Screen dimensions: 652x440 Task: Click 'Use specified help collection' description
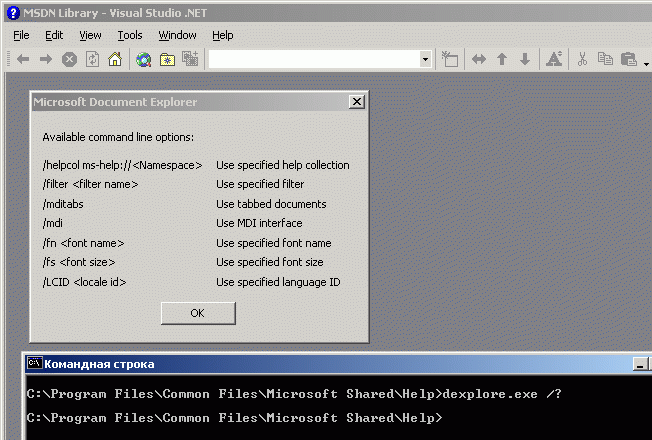coord(283,165)
